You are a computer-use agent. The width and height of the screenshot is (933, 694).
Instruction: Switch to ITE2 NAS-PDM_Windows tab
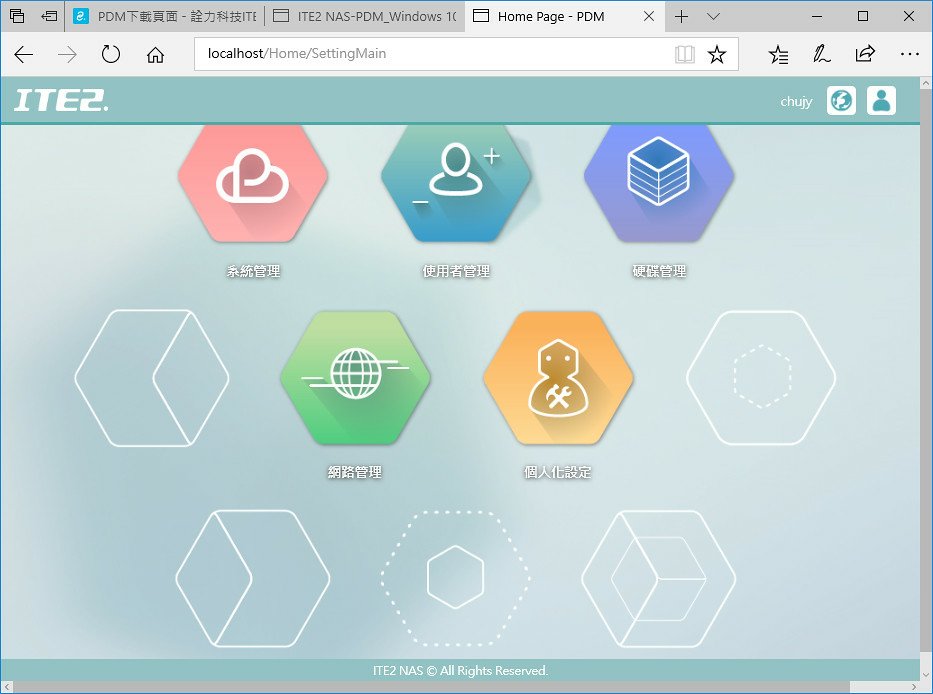pyautogui.click(x=365, y=16)
